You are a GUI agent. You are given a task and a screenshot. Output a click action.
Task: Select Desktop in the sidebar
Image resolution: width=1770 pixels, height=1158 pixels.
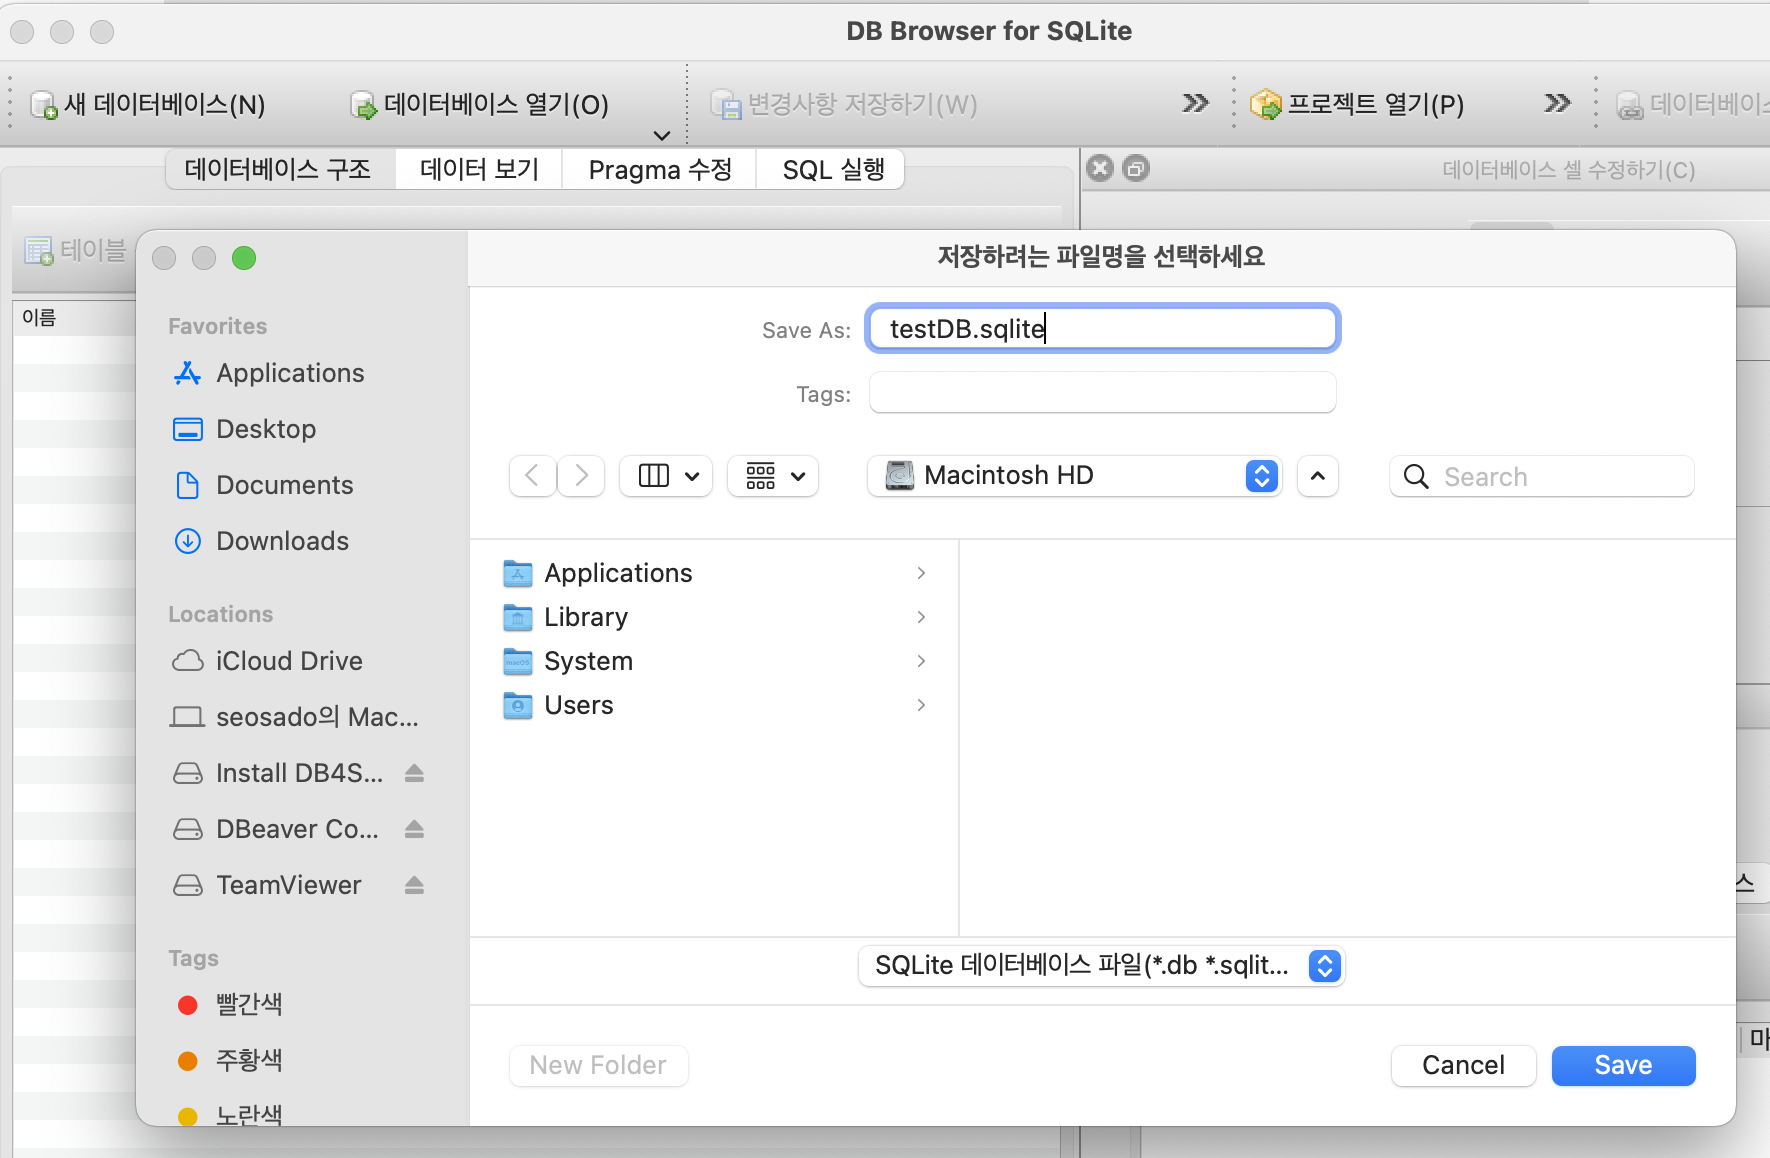(266, 429)
